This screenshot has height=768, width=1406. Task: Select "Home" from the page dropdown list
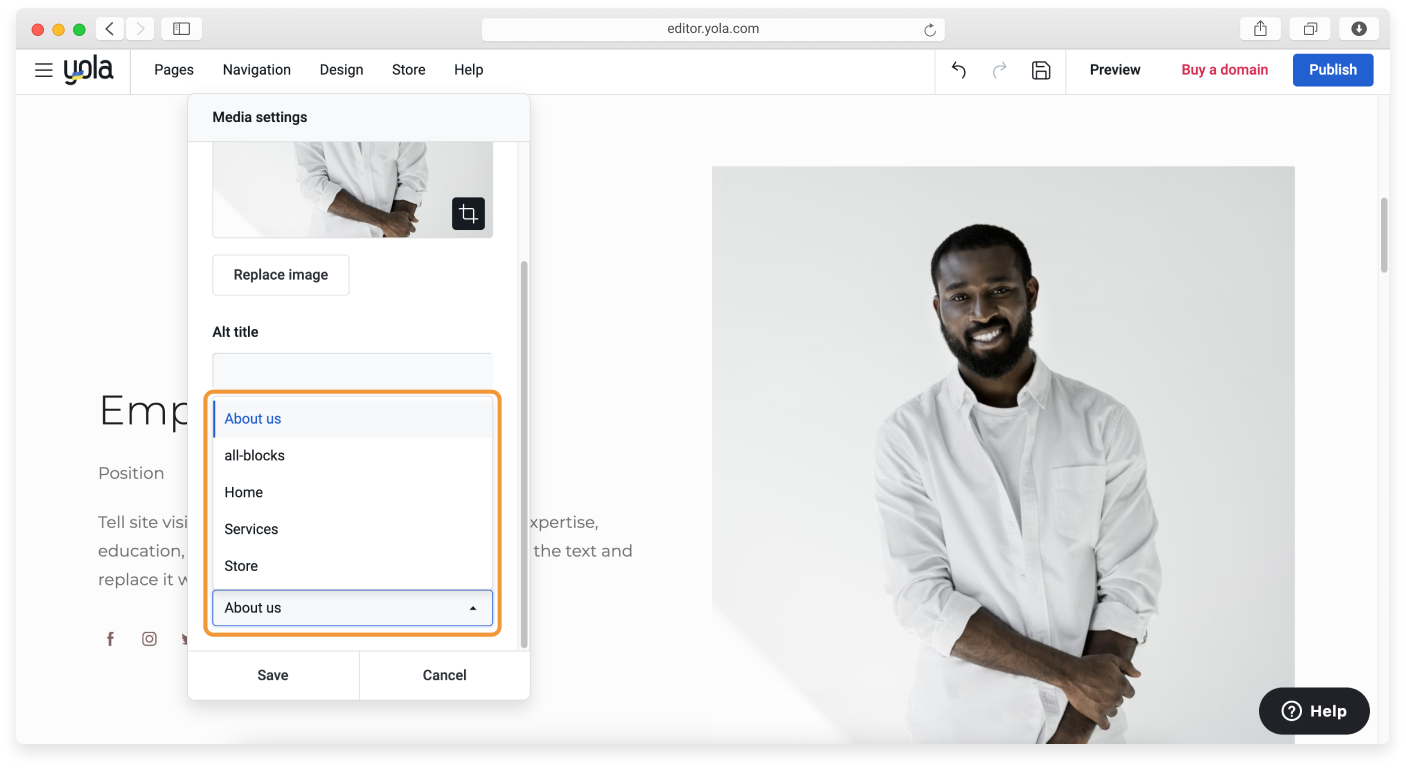[243, 492]
